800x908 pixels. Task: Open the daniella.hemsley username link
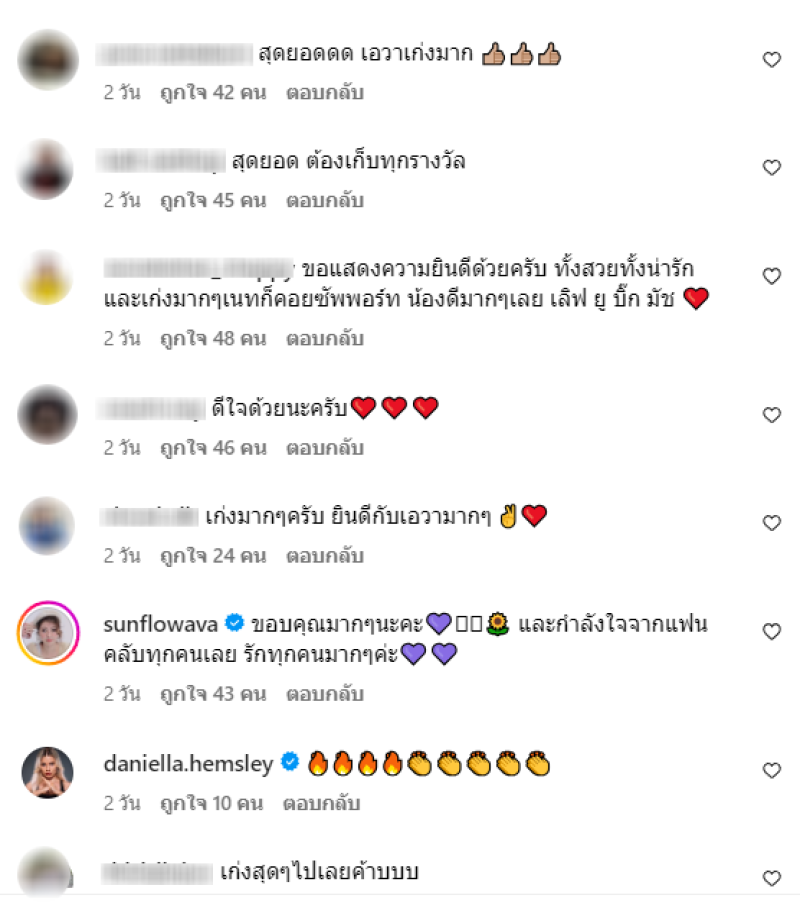[188, 764]
